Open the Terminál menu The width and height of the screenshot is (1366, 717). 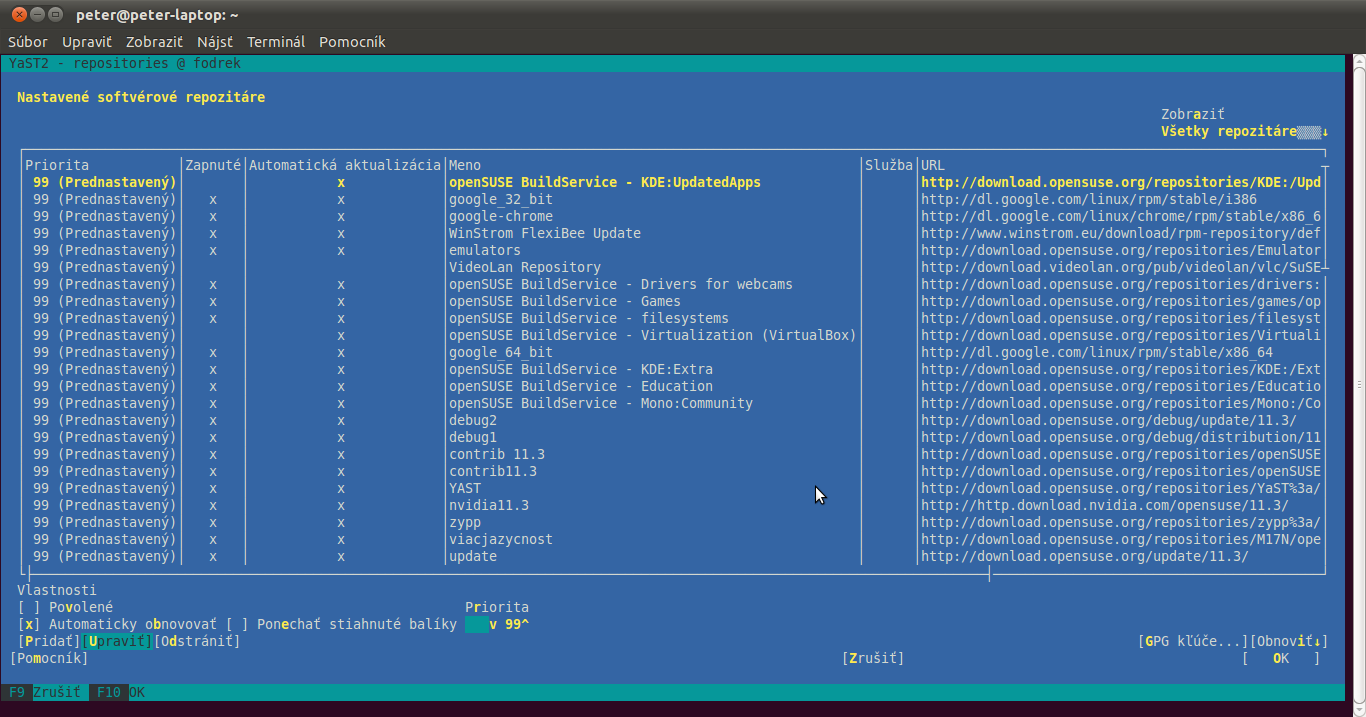click(x=276, y=42)
